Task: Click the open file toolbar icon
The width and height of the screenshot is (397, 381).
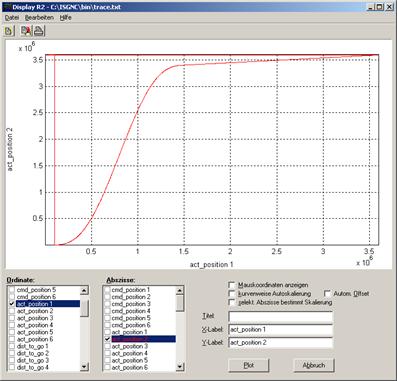Action: pos(9,31)
